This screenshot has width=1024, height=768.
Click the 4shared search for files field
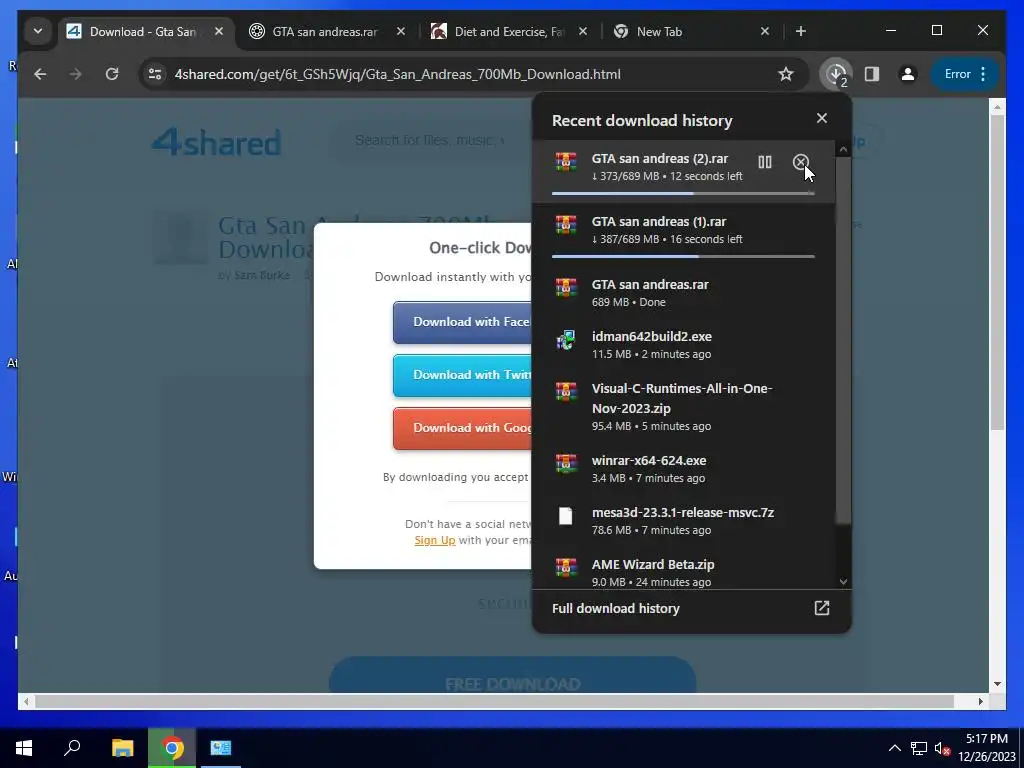coord(431,140)
